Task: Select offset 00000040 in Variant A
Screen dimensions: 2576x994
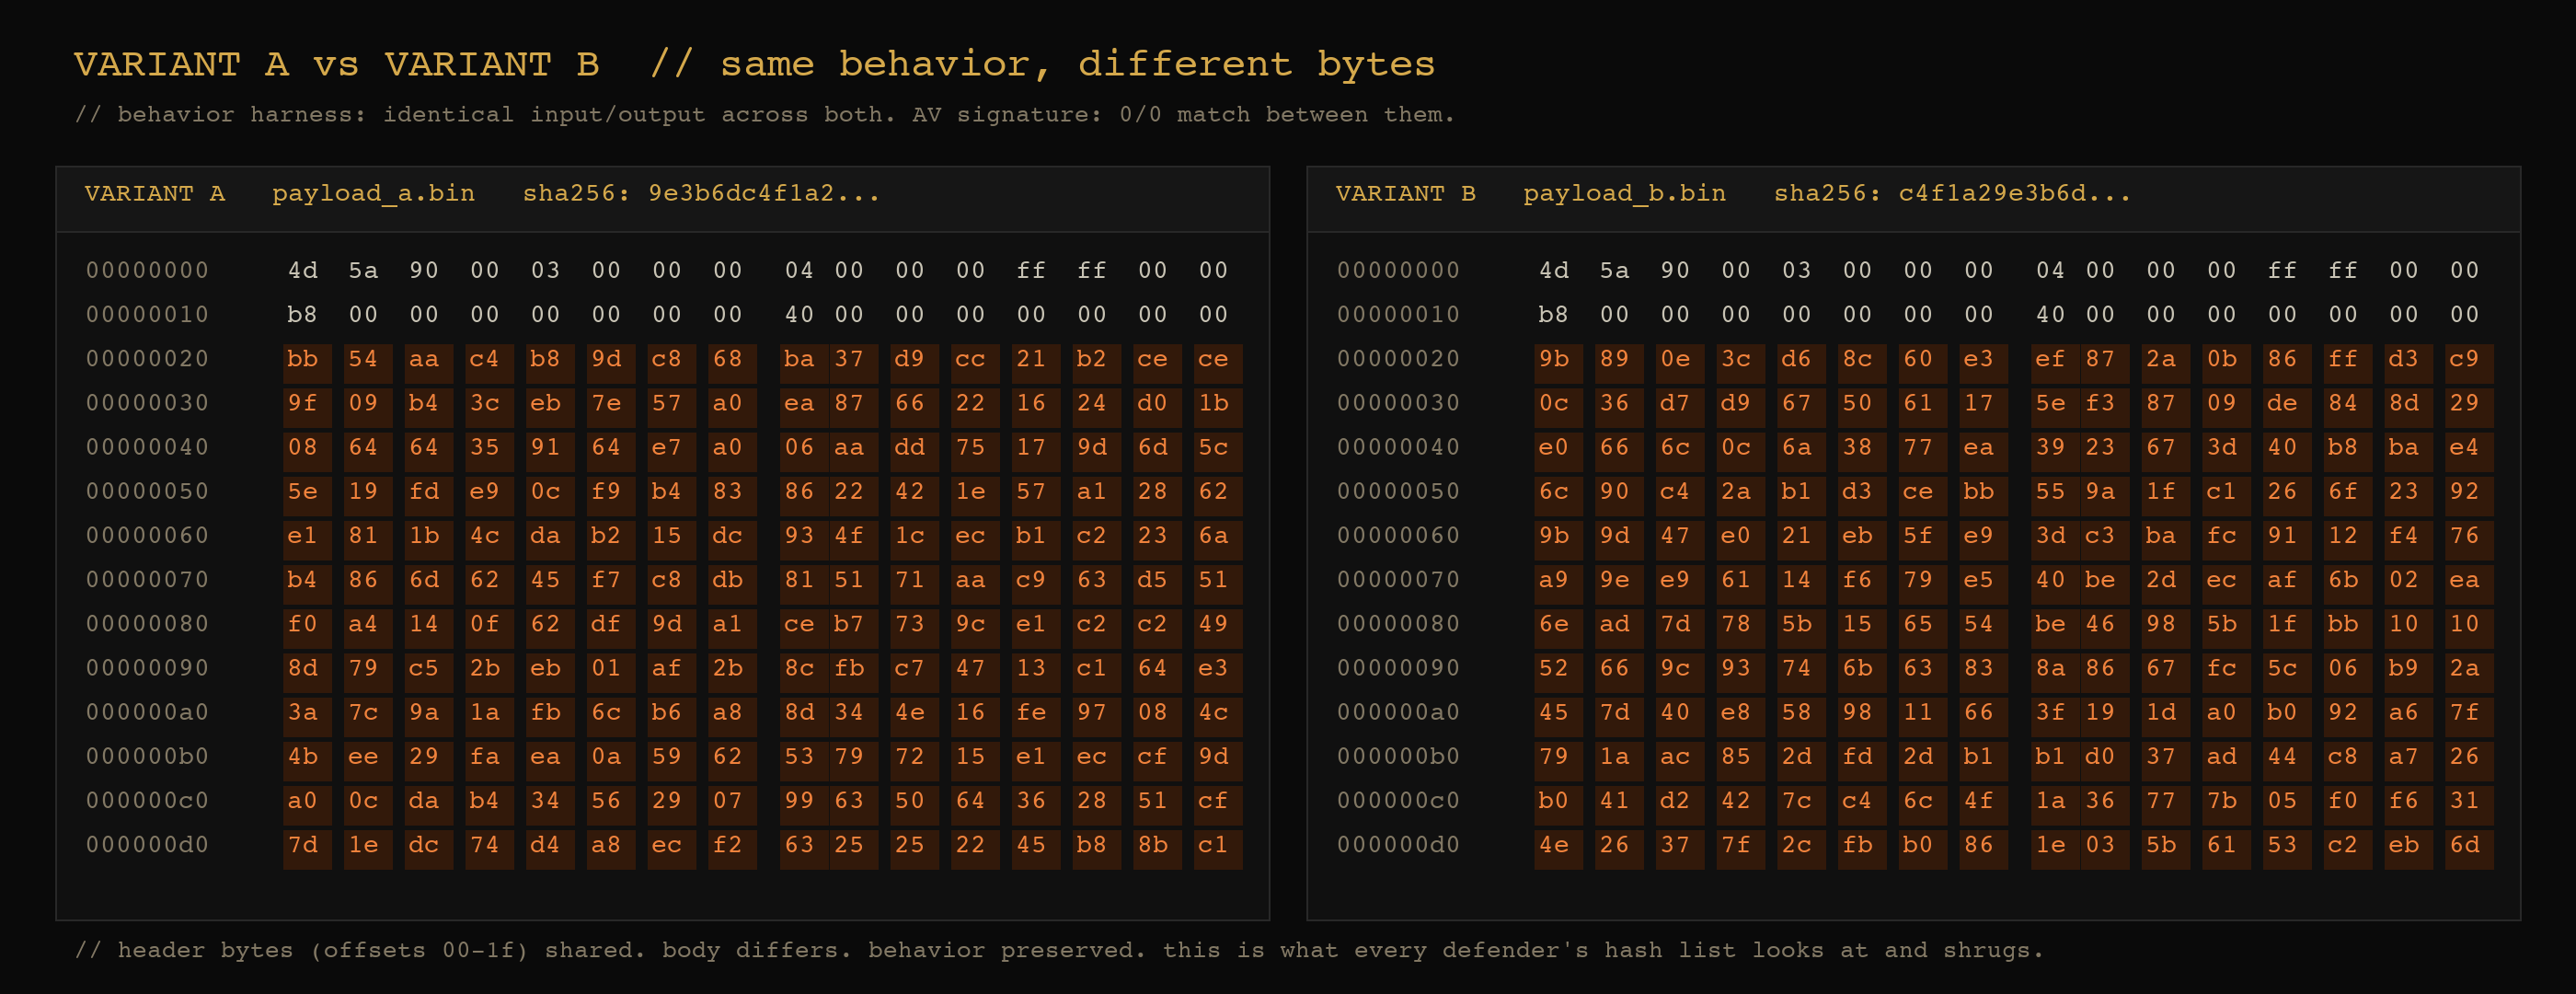Action: (x=147, y=447)
